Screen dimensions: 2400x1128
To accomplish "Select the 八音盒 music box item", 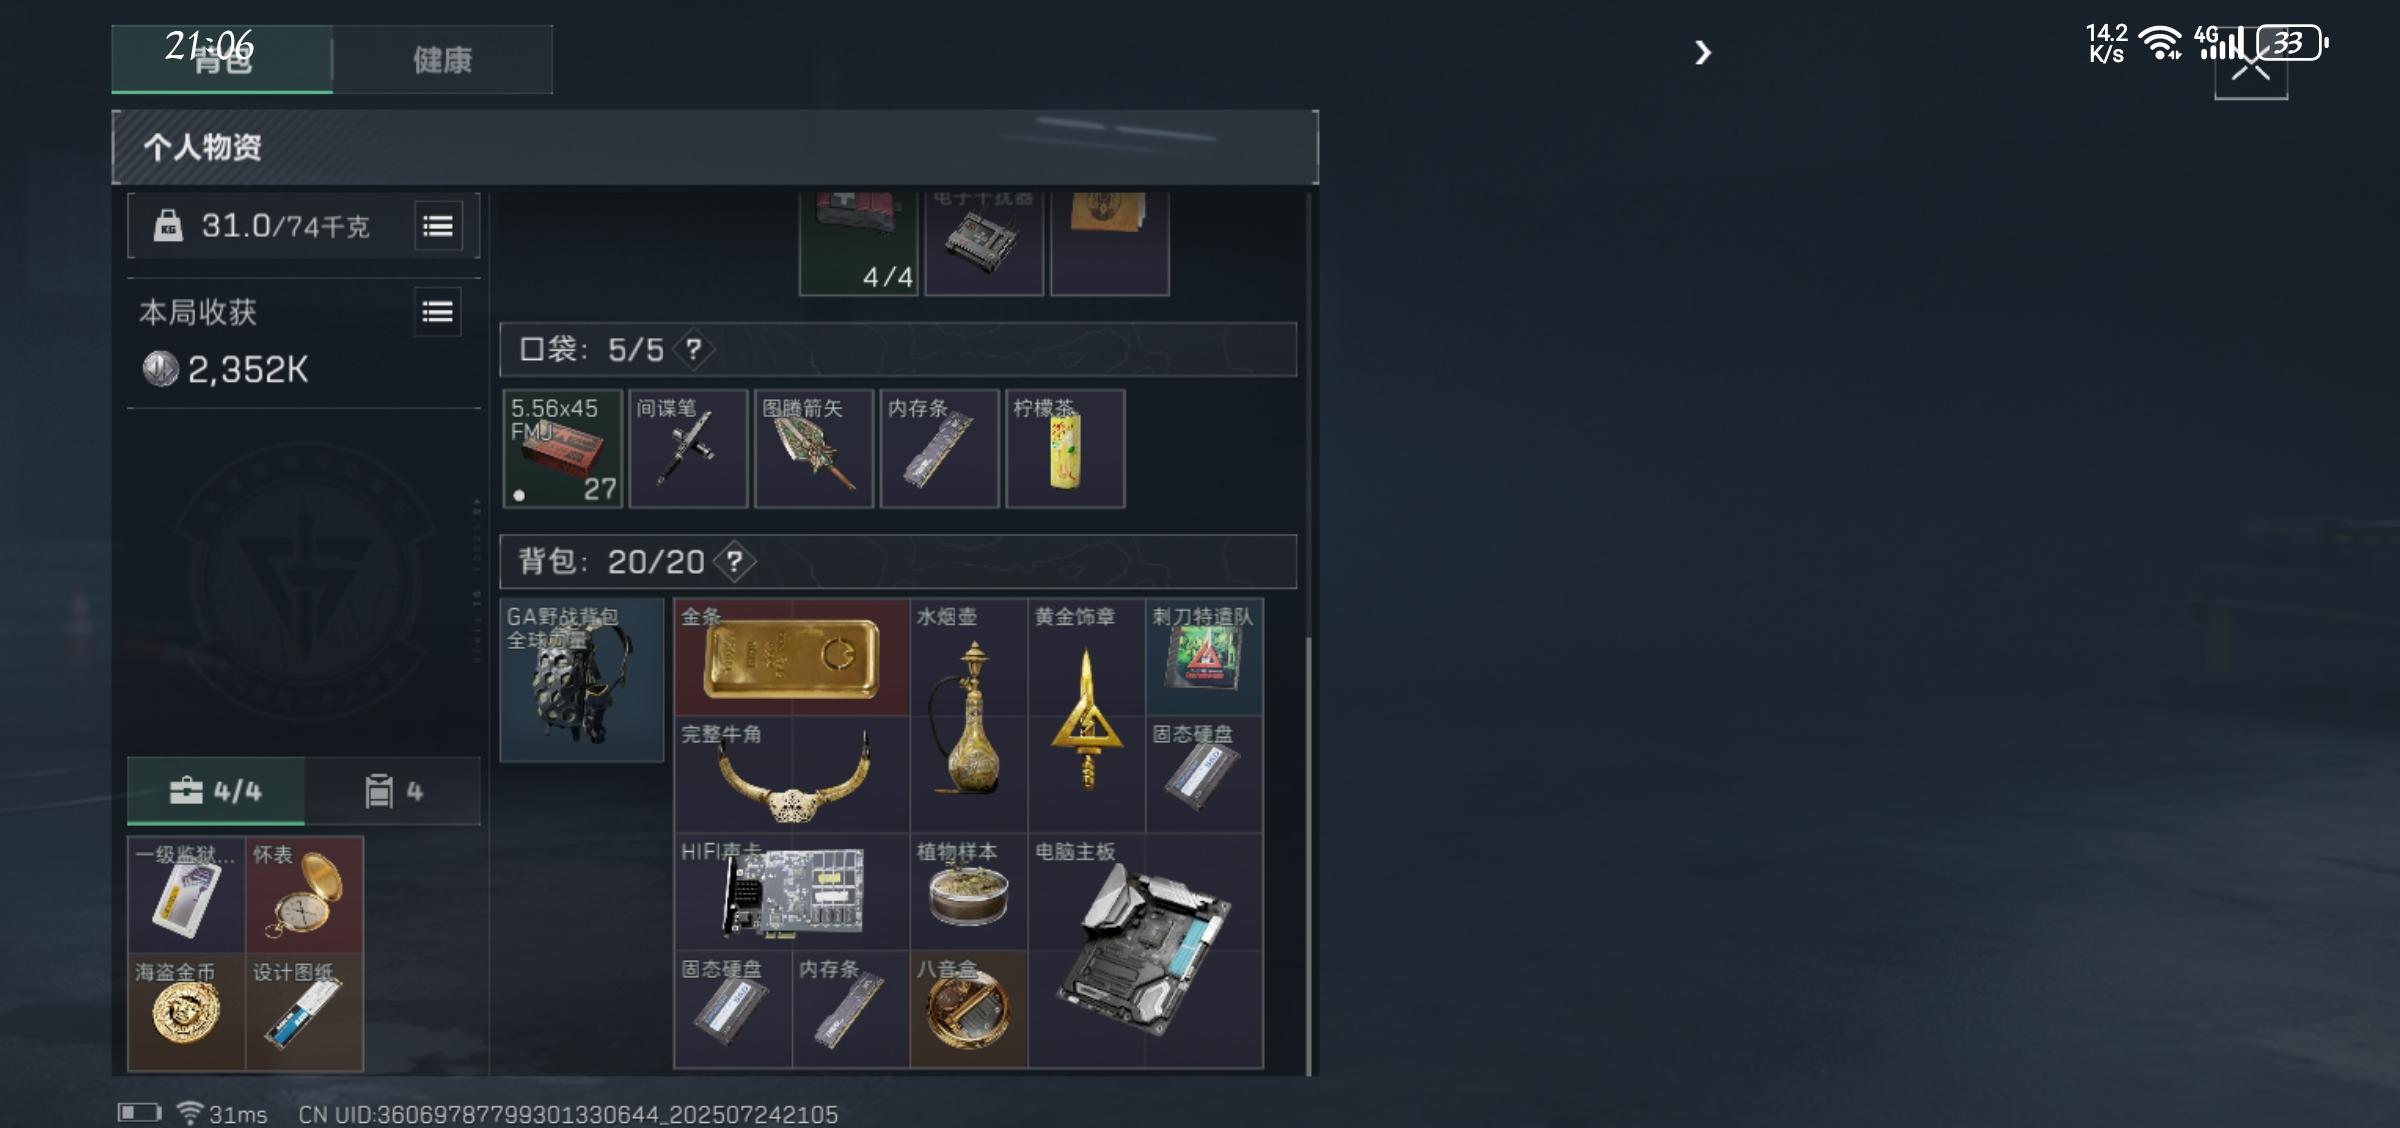I will [969, 1010].
